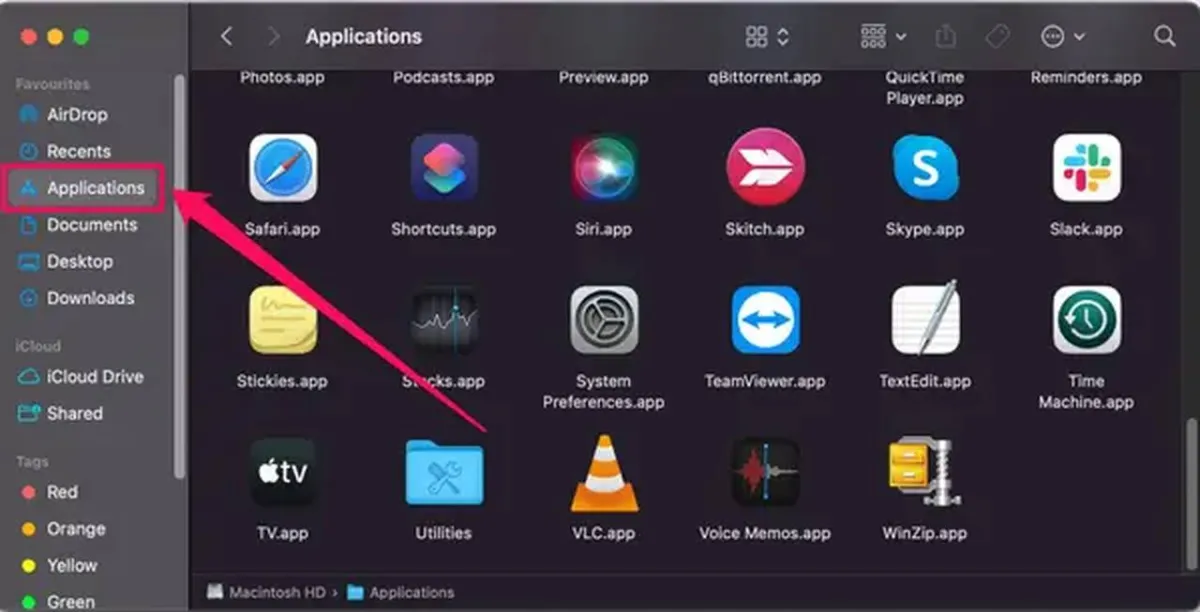
Task: Go back with the left chevron button
Action: (x=227, y=37)
